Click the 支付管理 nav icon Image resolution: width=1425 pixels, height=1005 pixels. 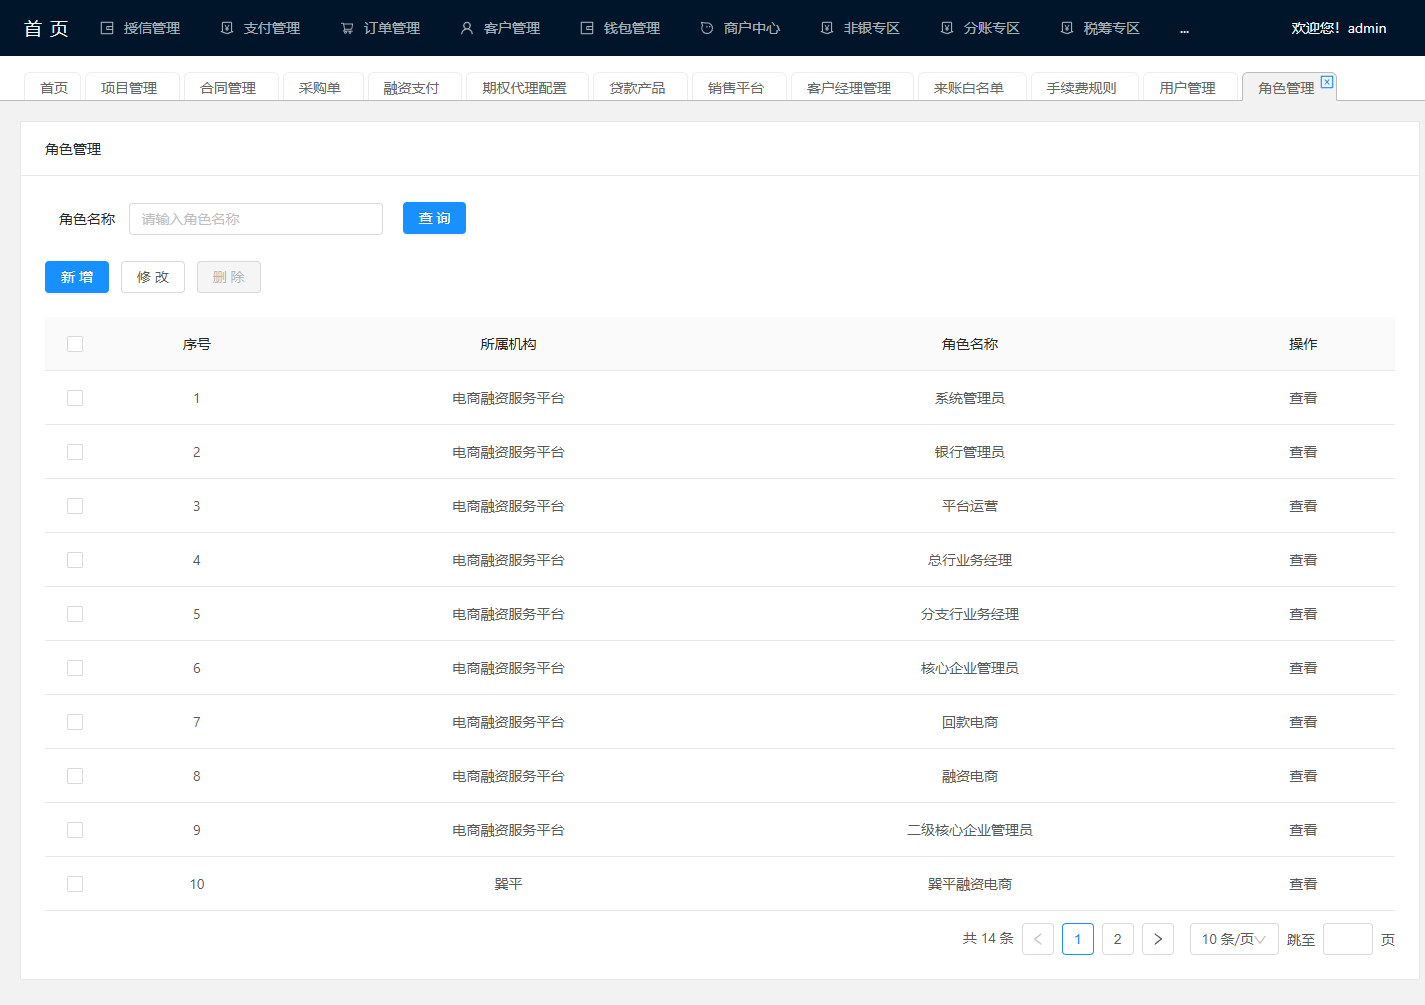[227, 28]
